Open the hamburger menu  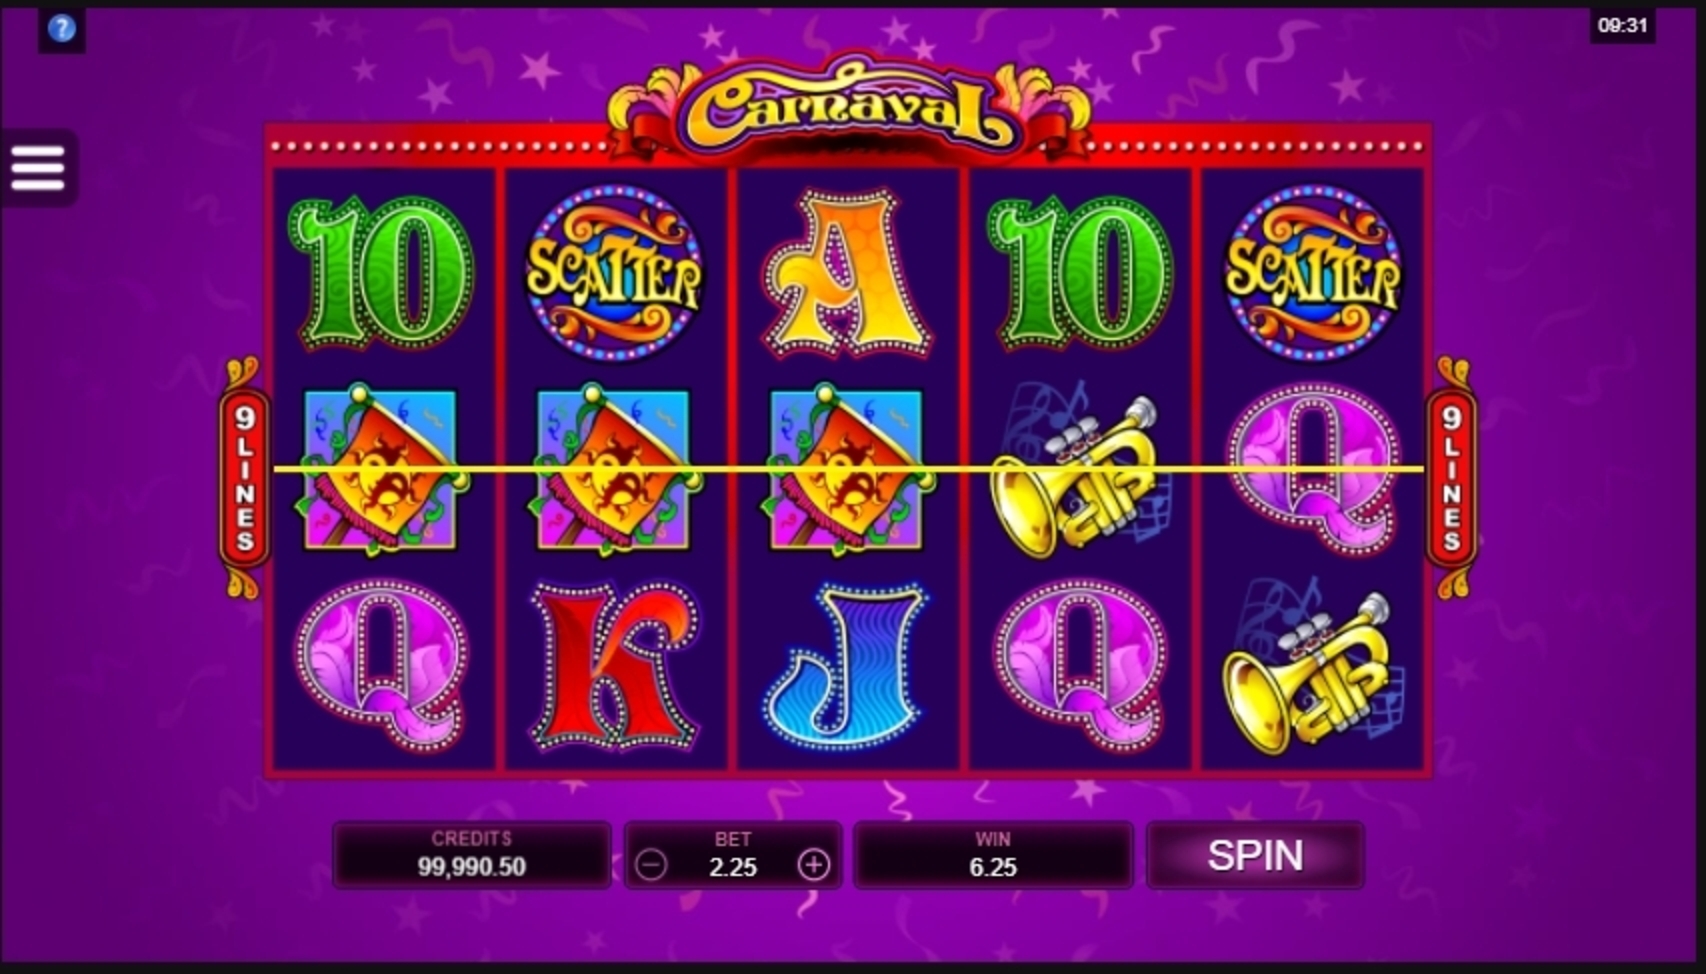(38, 168)
